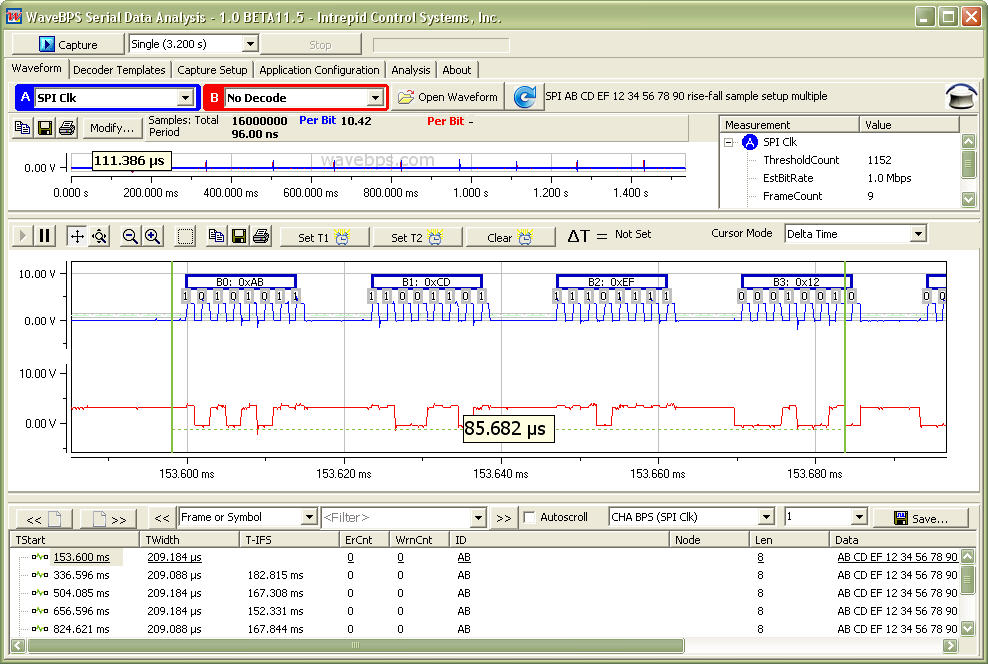Click the Open Waveform button
Image resolution: width=988 pixels, height=664 pixels.
point(448,97)
